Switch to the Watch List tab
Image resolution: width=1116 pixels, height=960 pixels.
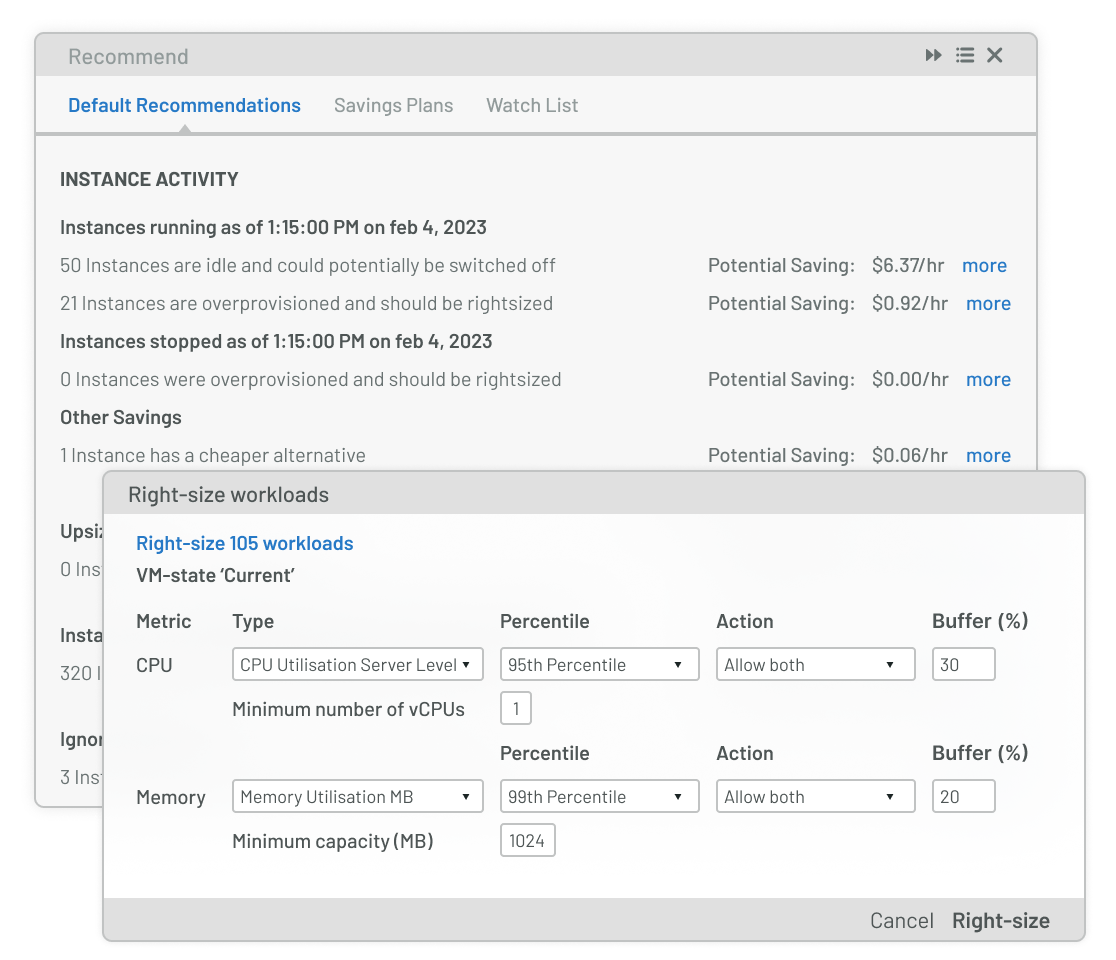point(531,105)
